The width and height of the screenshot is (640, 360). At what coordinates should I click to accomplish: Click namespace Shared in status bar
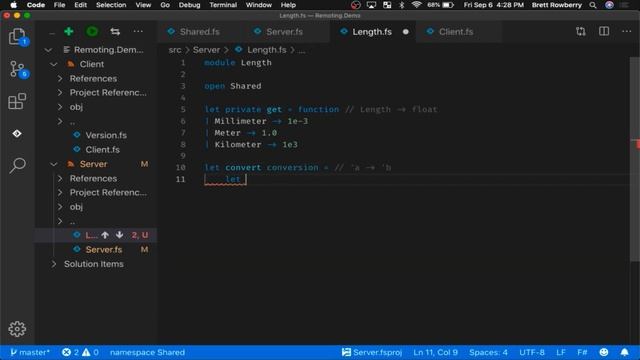point(147,352)
